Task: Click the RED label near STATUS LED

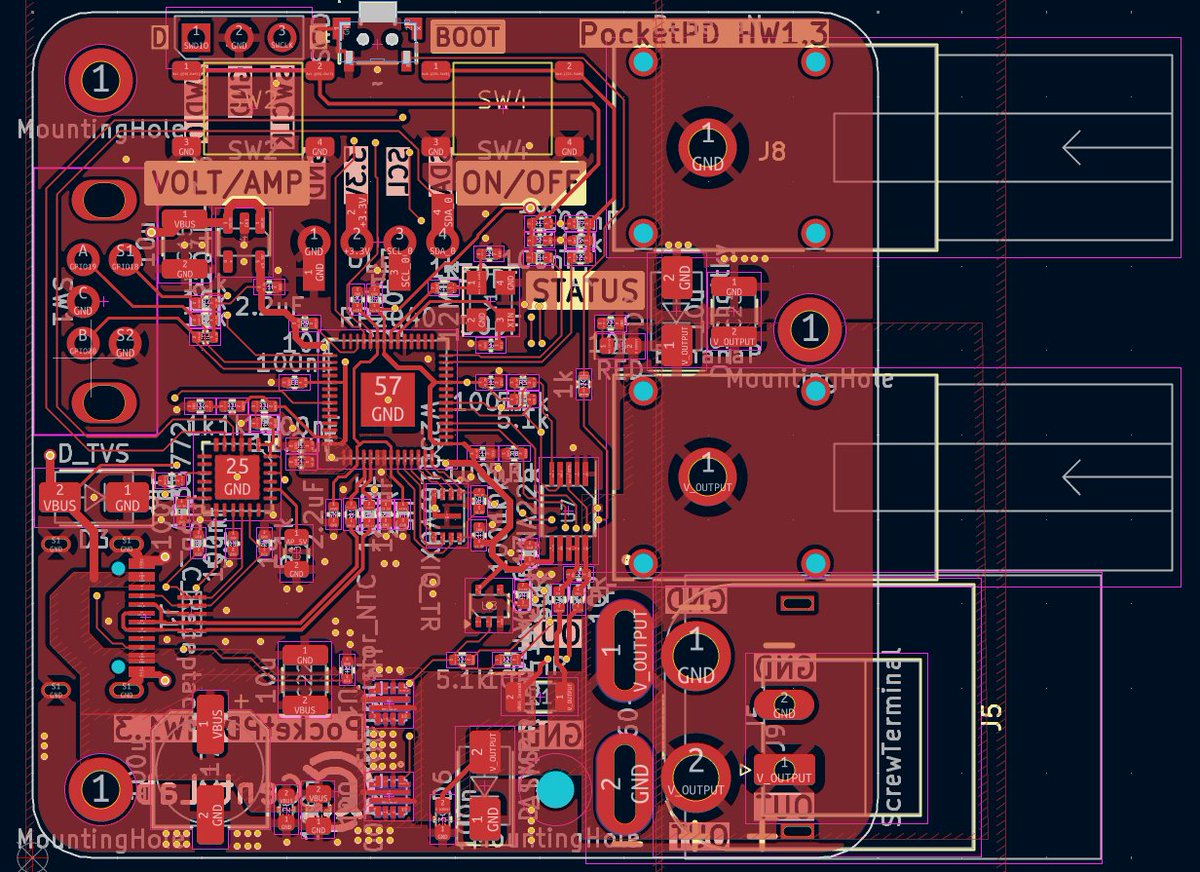Action: pos(620,370)
